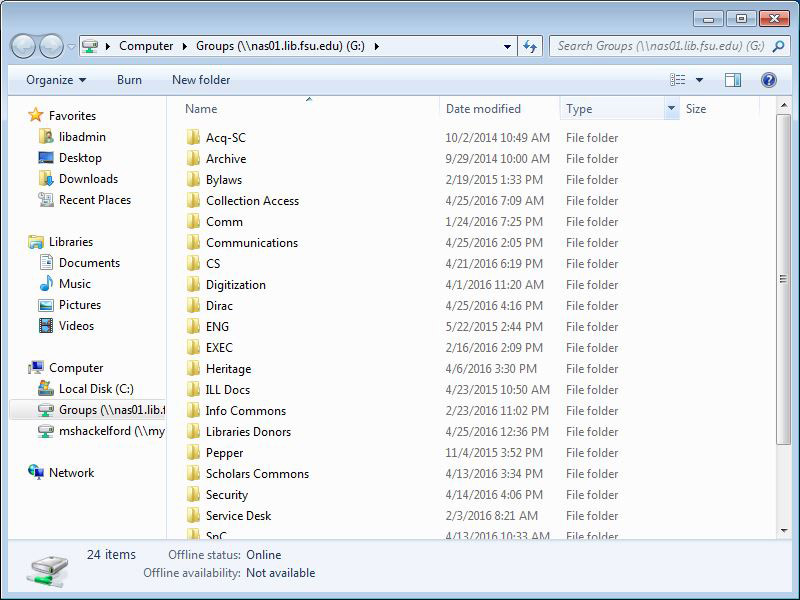Open the Type column filter dropdown
Screen dimensions: 800x600
(x=671, y=109)
